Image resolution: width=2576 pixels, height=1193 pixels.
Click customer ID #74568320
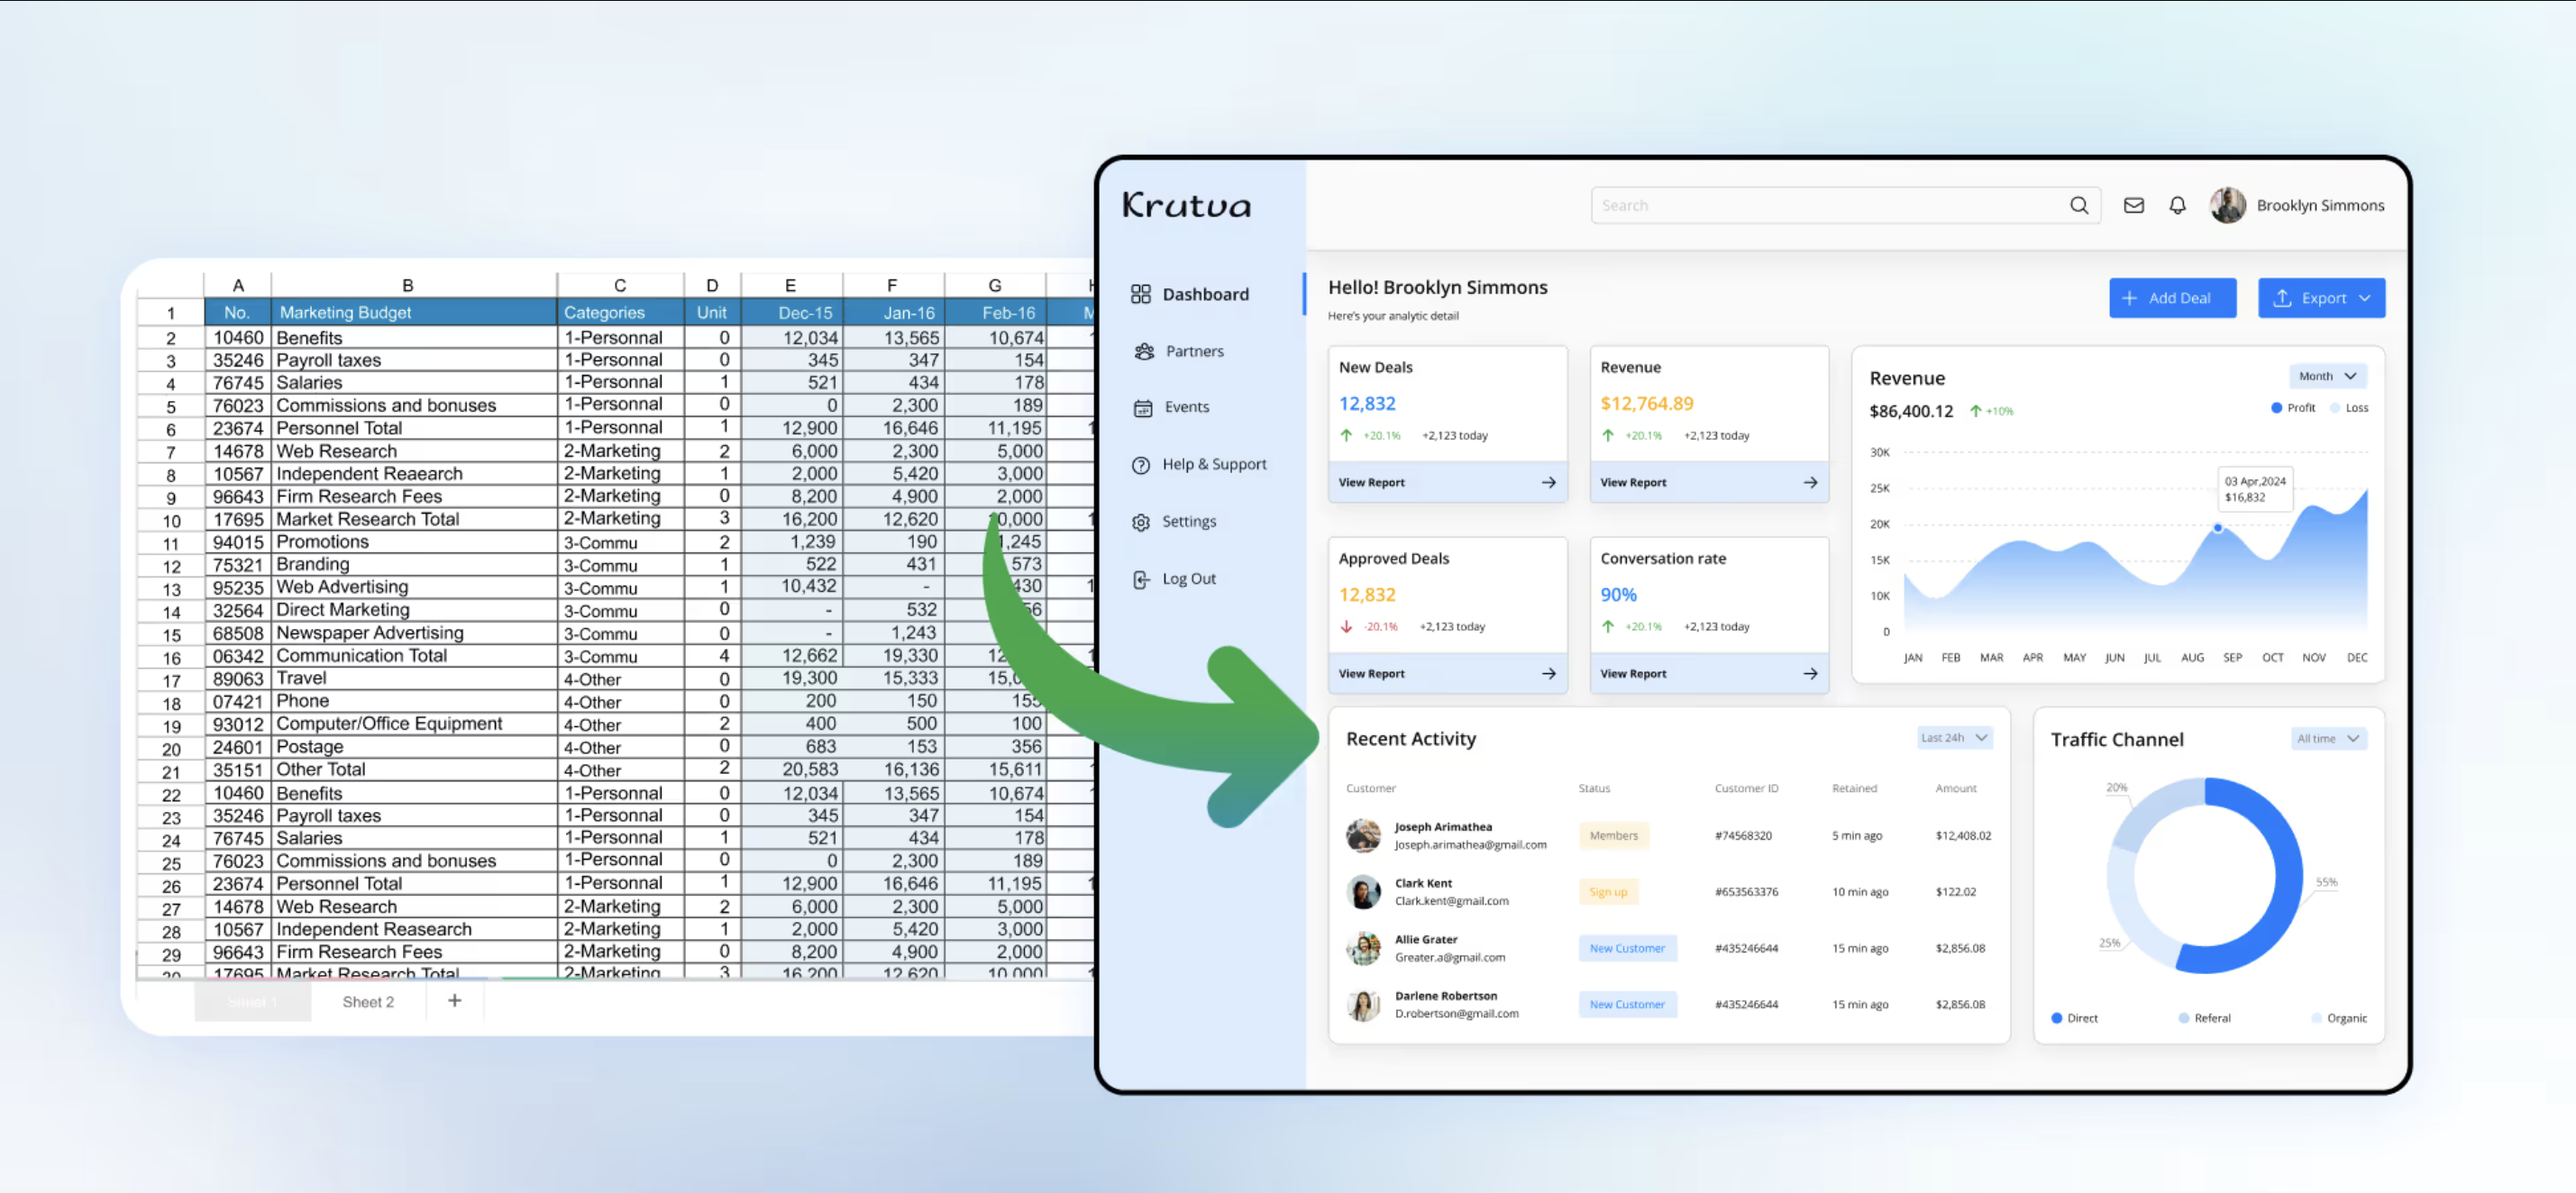(x=1743, y=836)
